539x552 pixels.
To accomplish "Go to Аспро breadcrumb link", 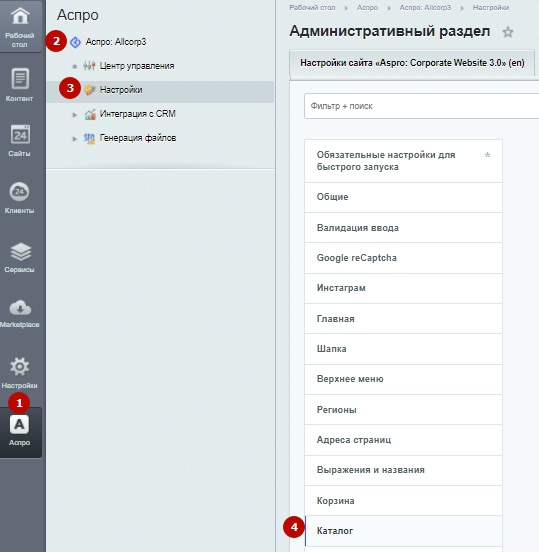I will (x=367, y=8).
